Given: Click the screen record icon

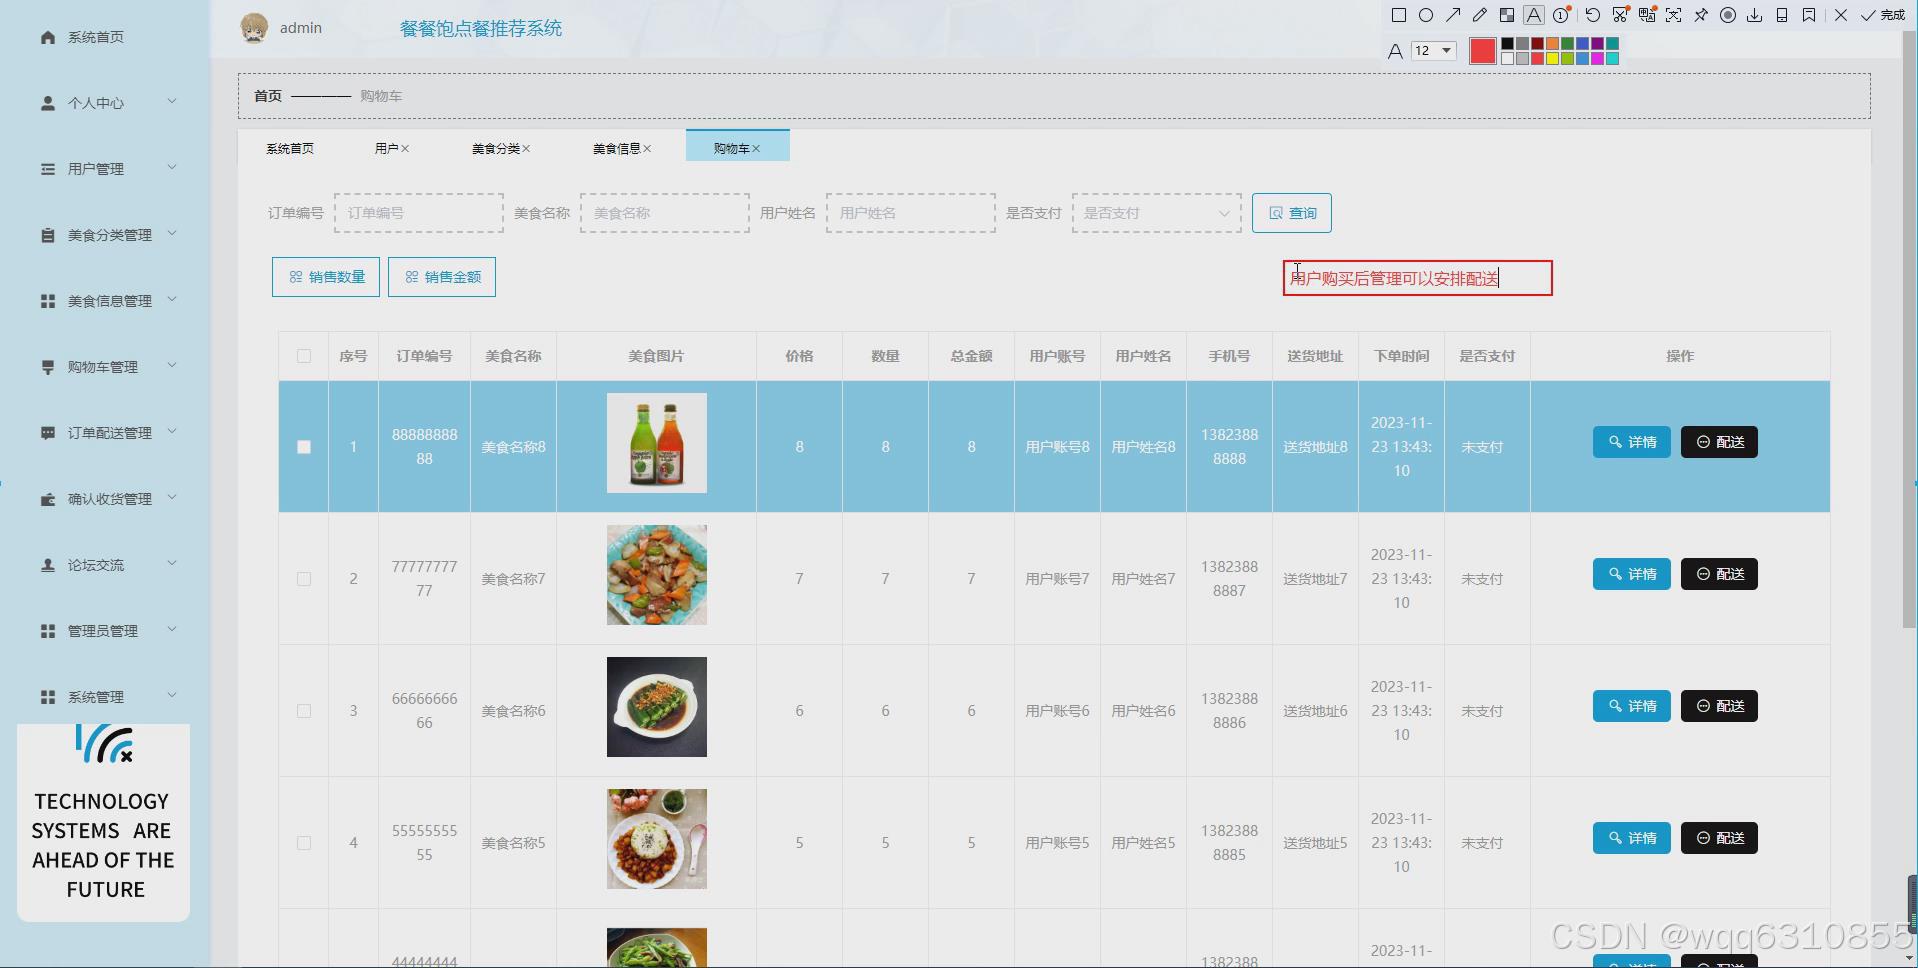Looking at the screenshot, I should [1728, 15].
